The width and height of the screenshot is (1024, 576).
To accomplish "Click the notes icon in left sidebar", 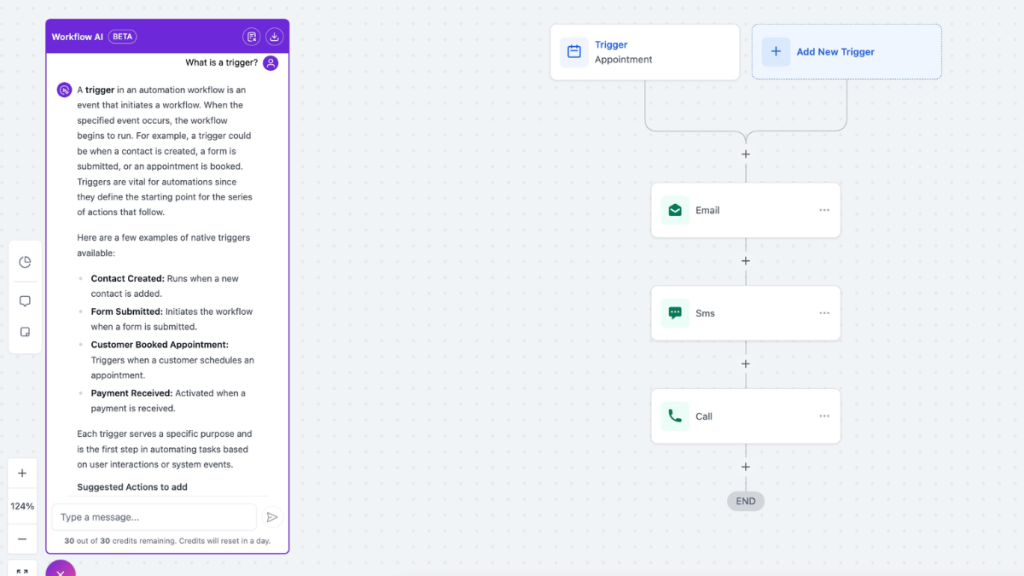I will [x=24, y=331].
